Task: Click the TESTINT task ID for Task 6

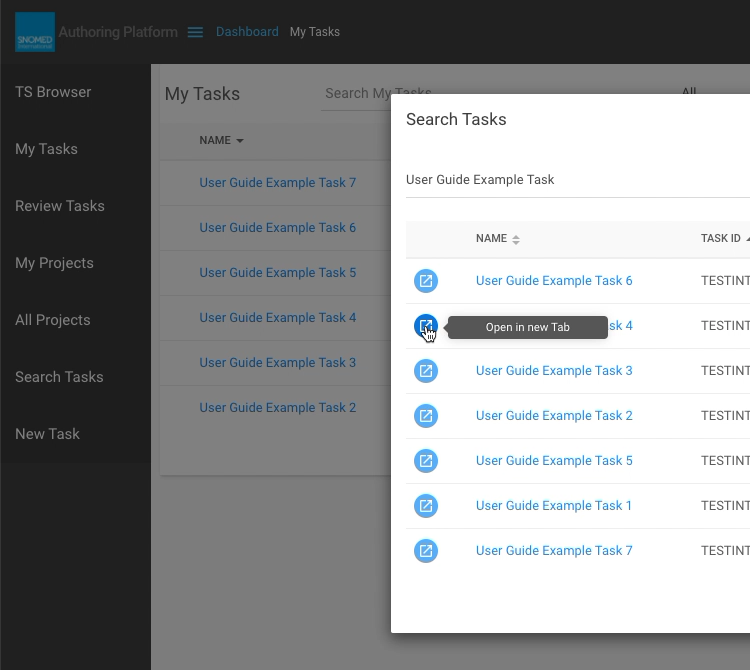Action: (725, 281)
